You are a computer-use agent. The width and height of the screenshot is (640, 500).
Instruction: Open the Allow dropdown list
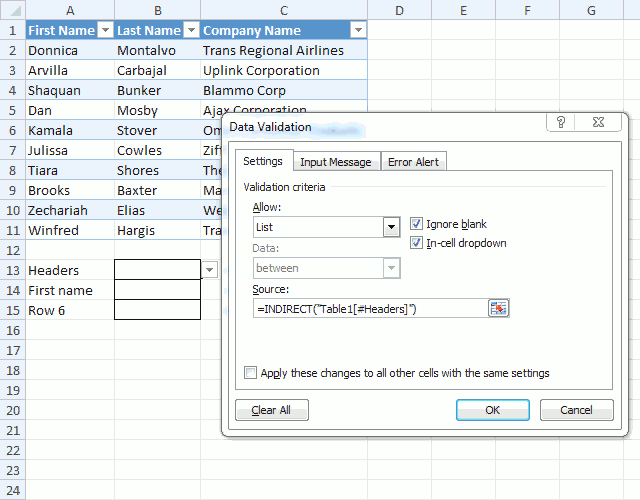[x=392, y=228]
